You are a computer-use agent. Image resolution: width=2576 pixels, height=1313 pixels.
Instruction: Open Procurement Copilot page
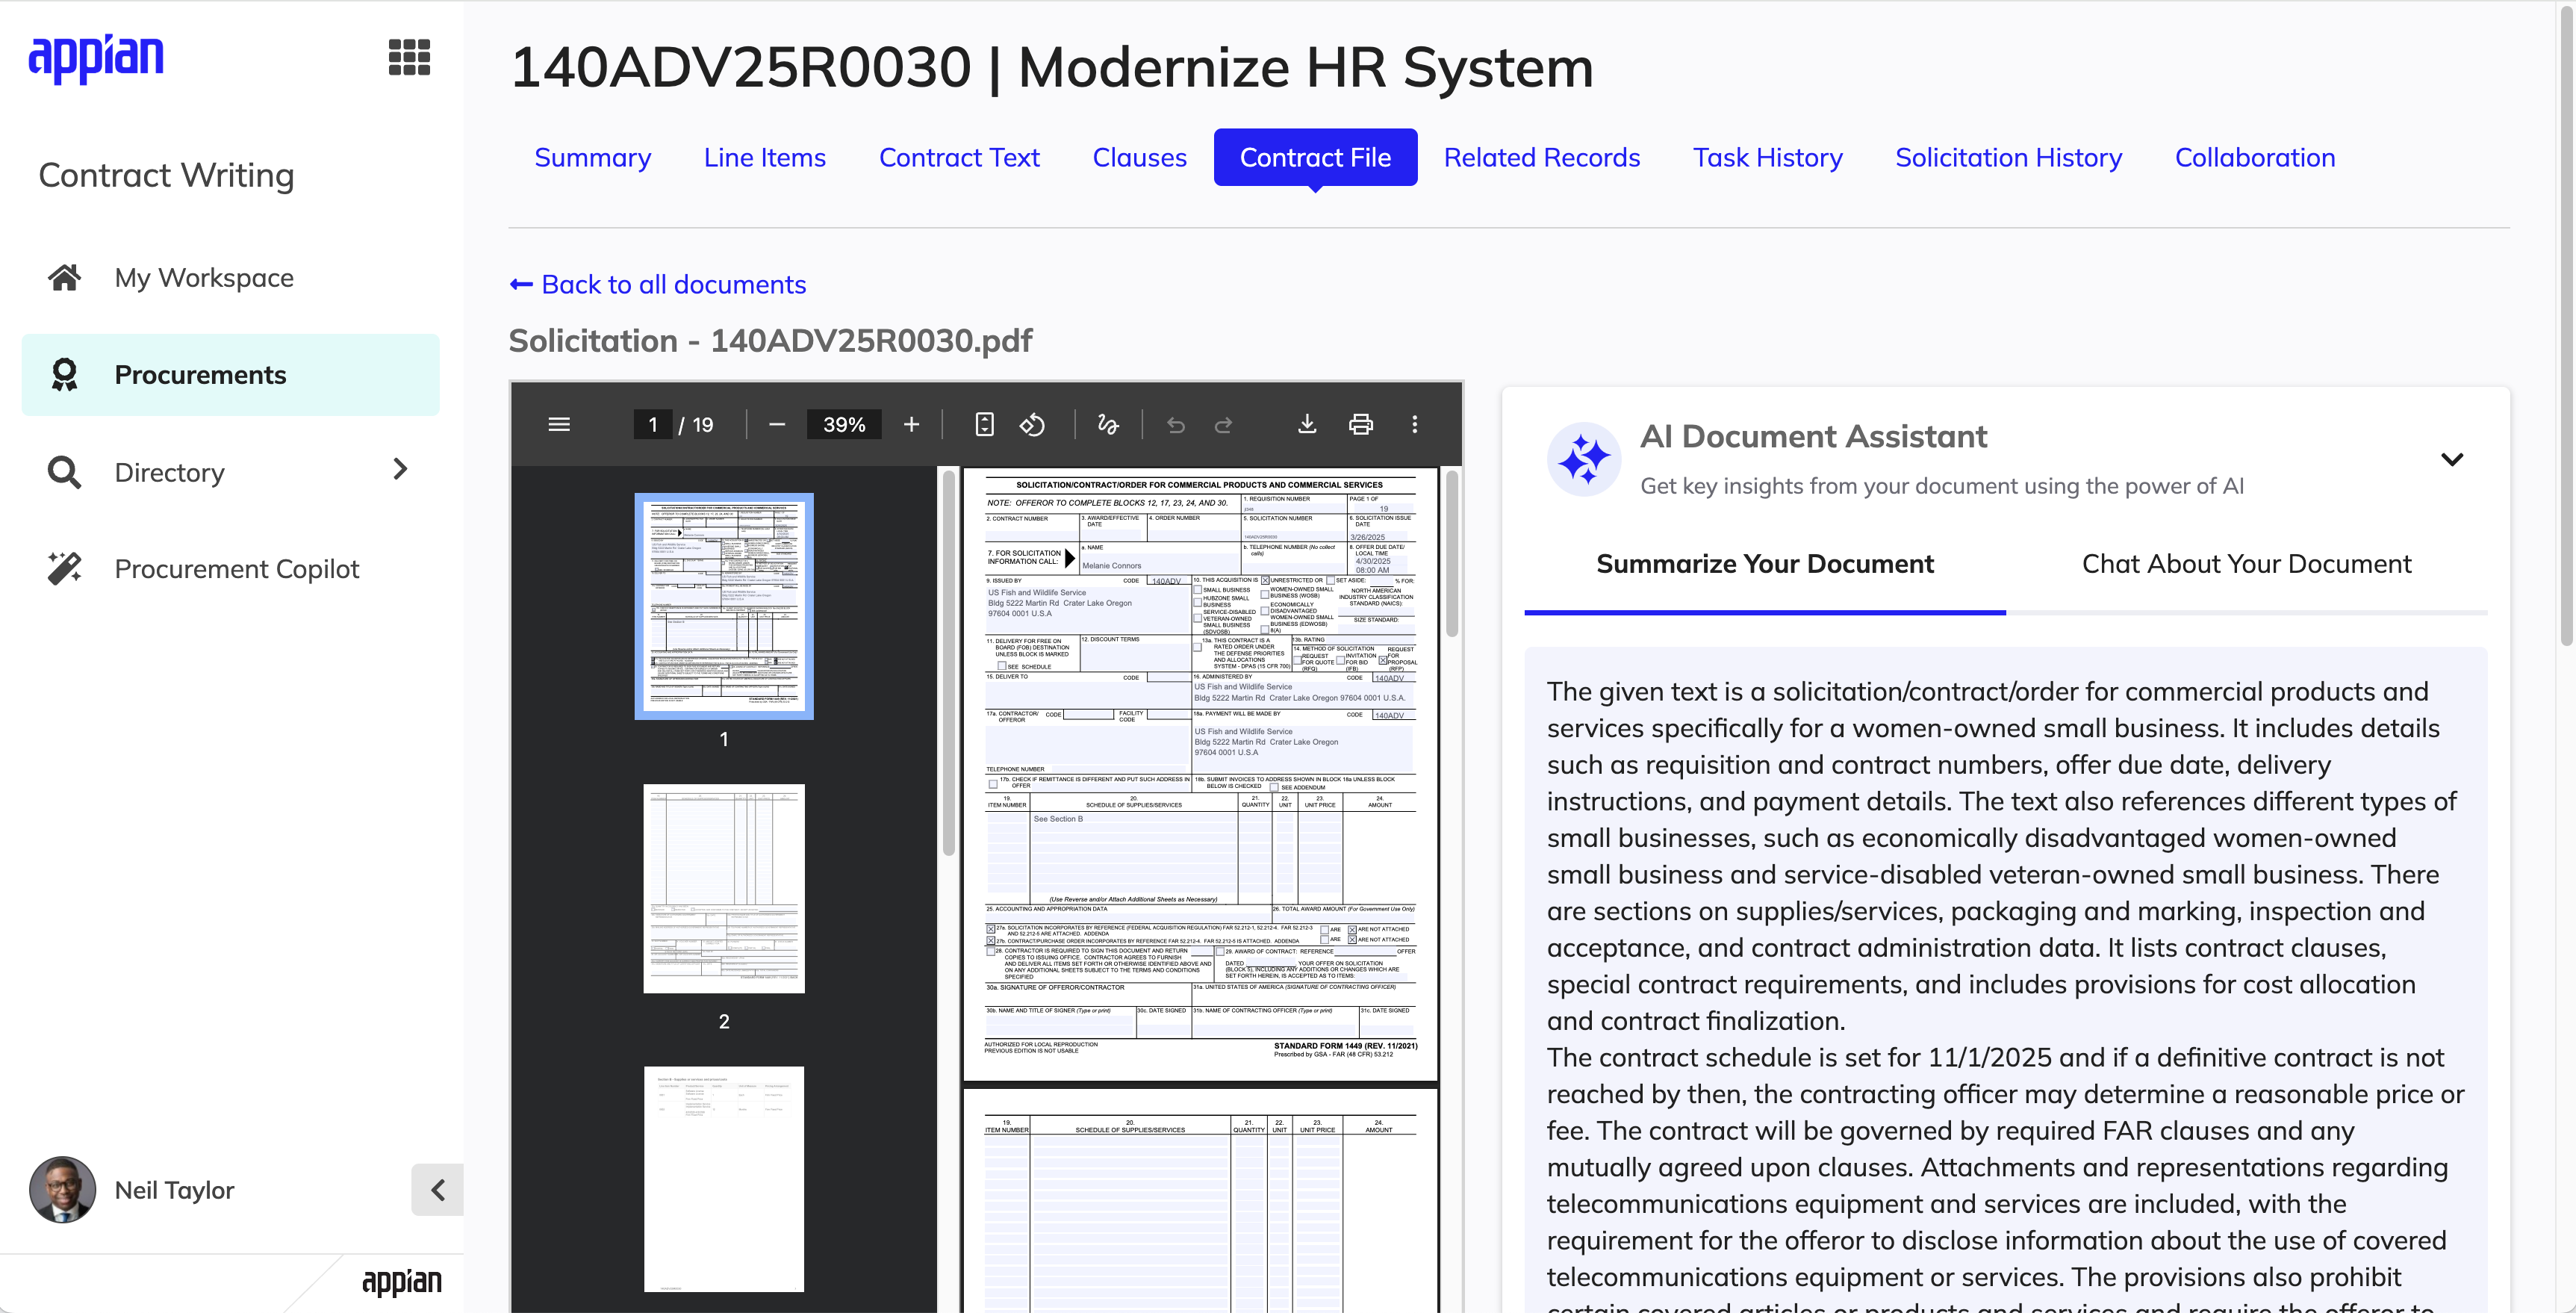point(231,568)
